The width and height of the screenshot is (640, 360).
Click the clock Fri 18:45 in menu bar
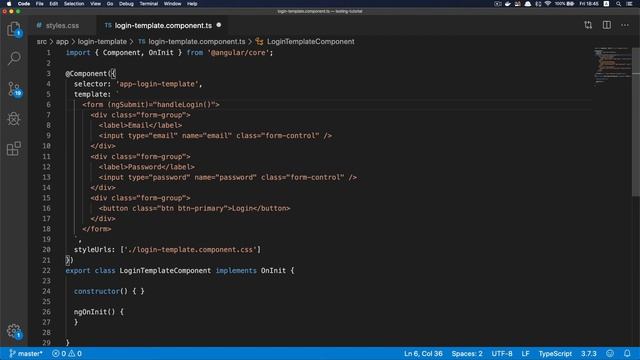click(589, 4)
